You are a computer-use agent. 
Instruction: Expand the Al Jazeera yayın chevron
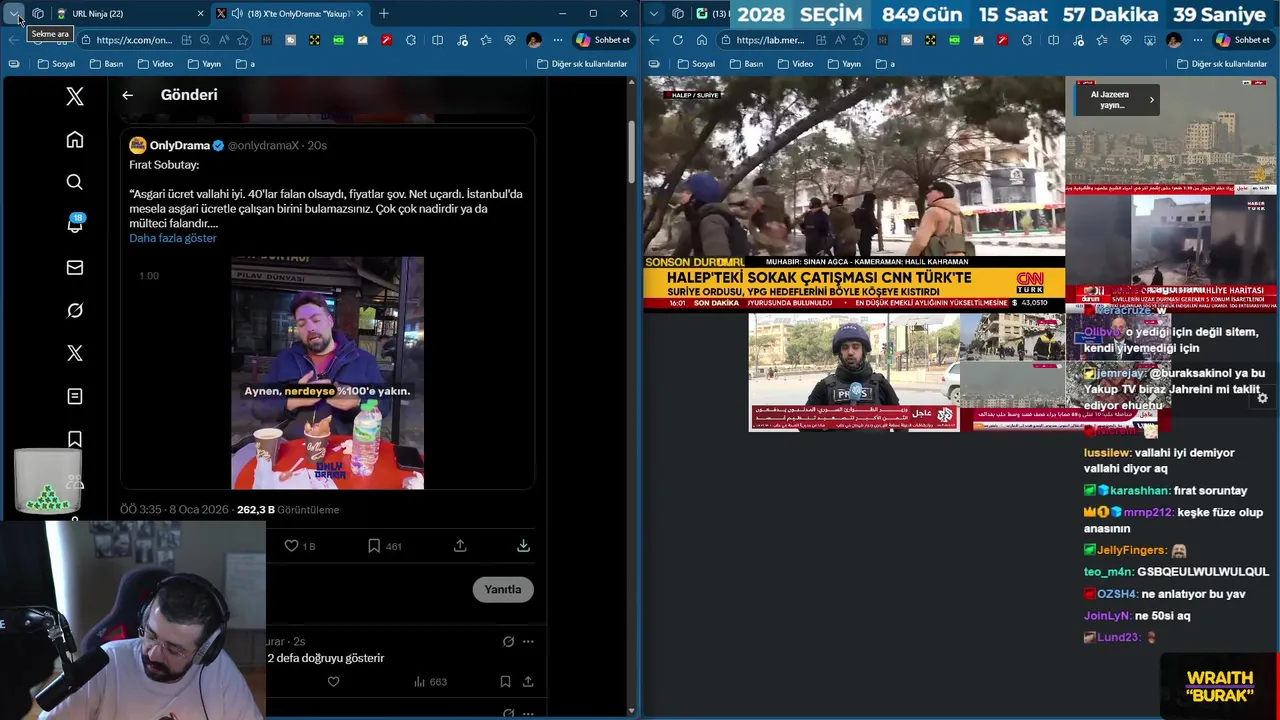tap(1151, 99)
